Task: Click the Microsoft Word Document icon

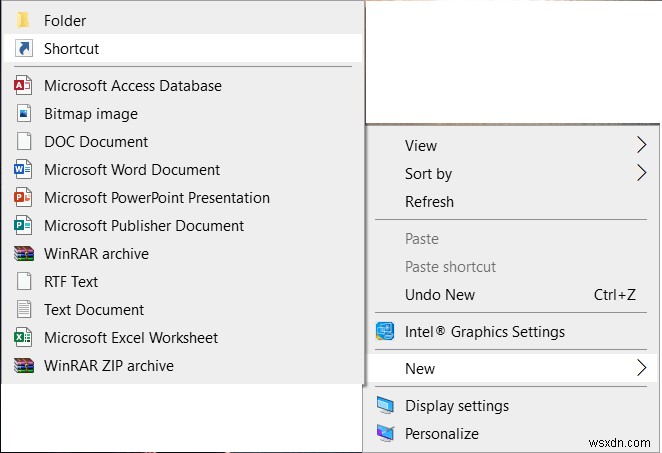Action: point(23,170)
